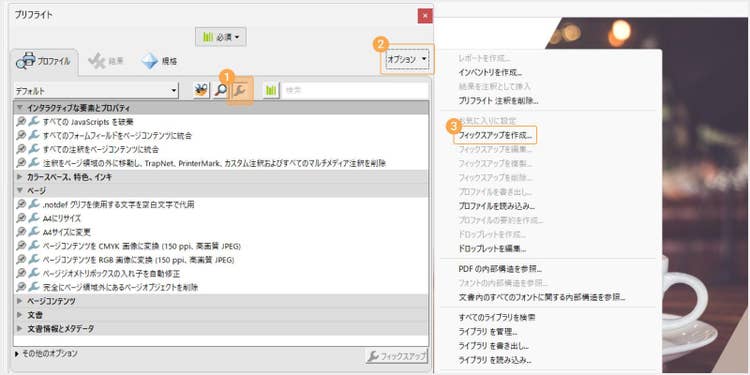This screenshot has height=375, width=750.
Task: Choose 文書内のすべてのフォントに関する内部構造を参照... menu item
Action: tap(541, 298)
